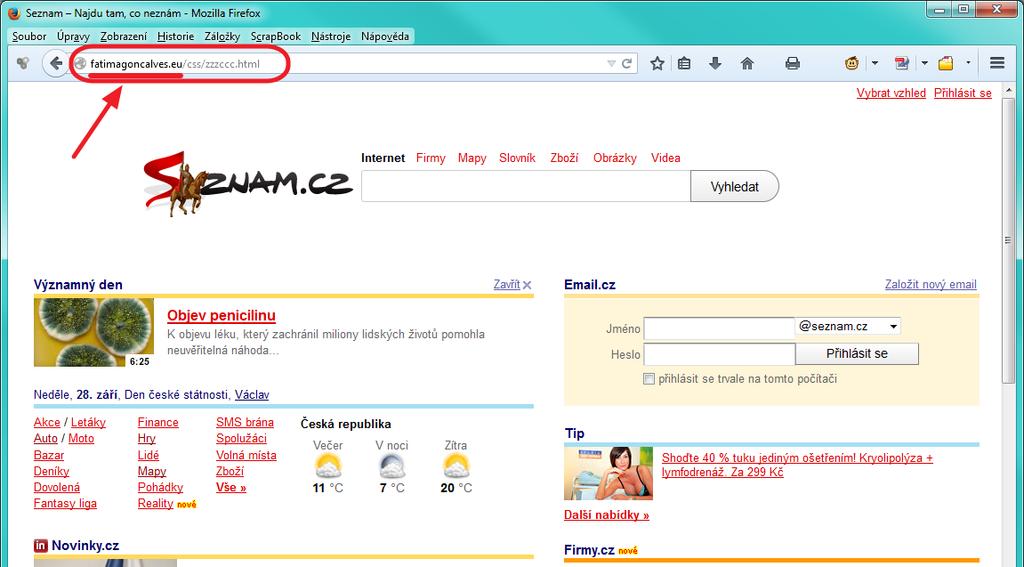Click the Tip advertisement thumbnail image

[x=608, y=474]
